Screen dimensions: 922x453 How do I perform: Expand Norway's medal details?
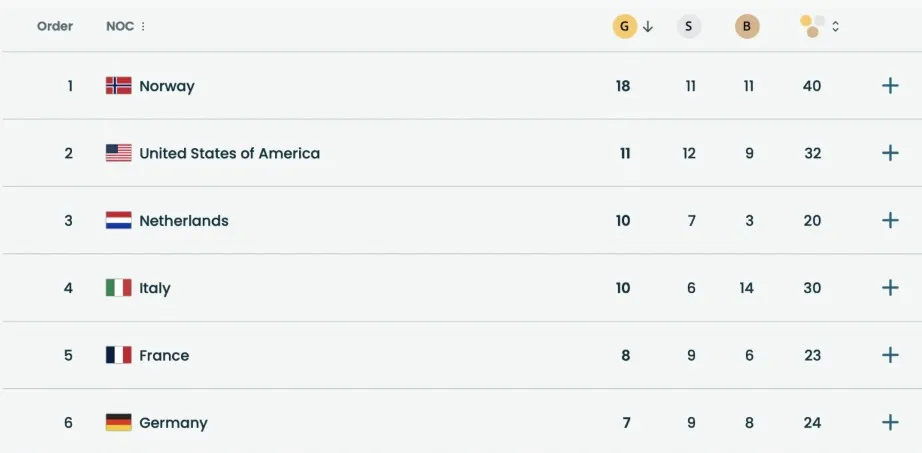click(890, 86)
